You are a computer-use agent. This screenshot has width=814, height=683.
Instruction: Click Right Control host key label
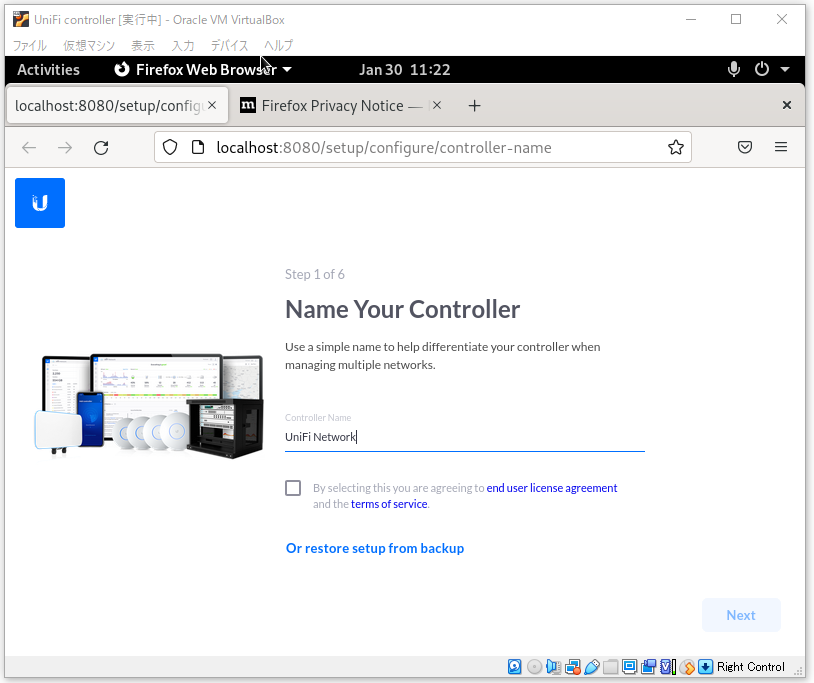pos(751,666)
